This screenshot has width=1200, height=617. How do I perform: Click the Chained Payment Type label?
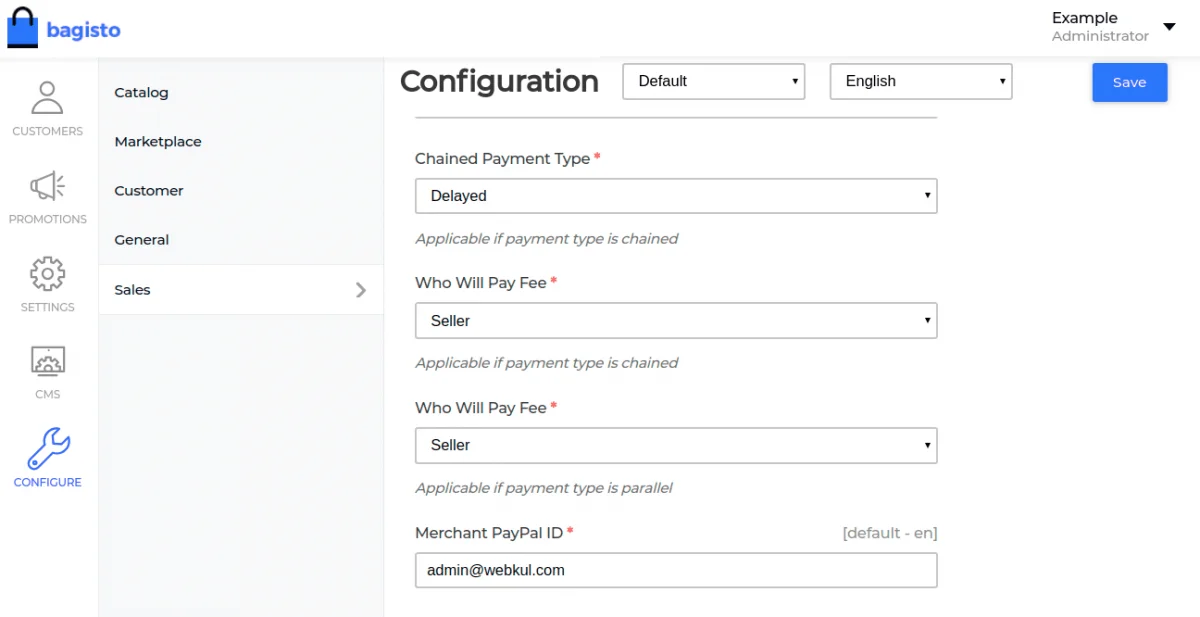tap(502, 159)
